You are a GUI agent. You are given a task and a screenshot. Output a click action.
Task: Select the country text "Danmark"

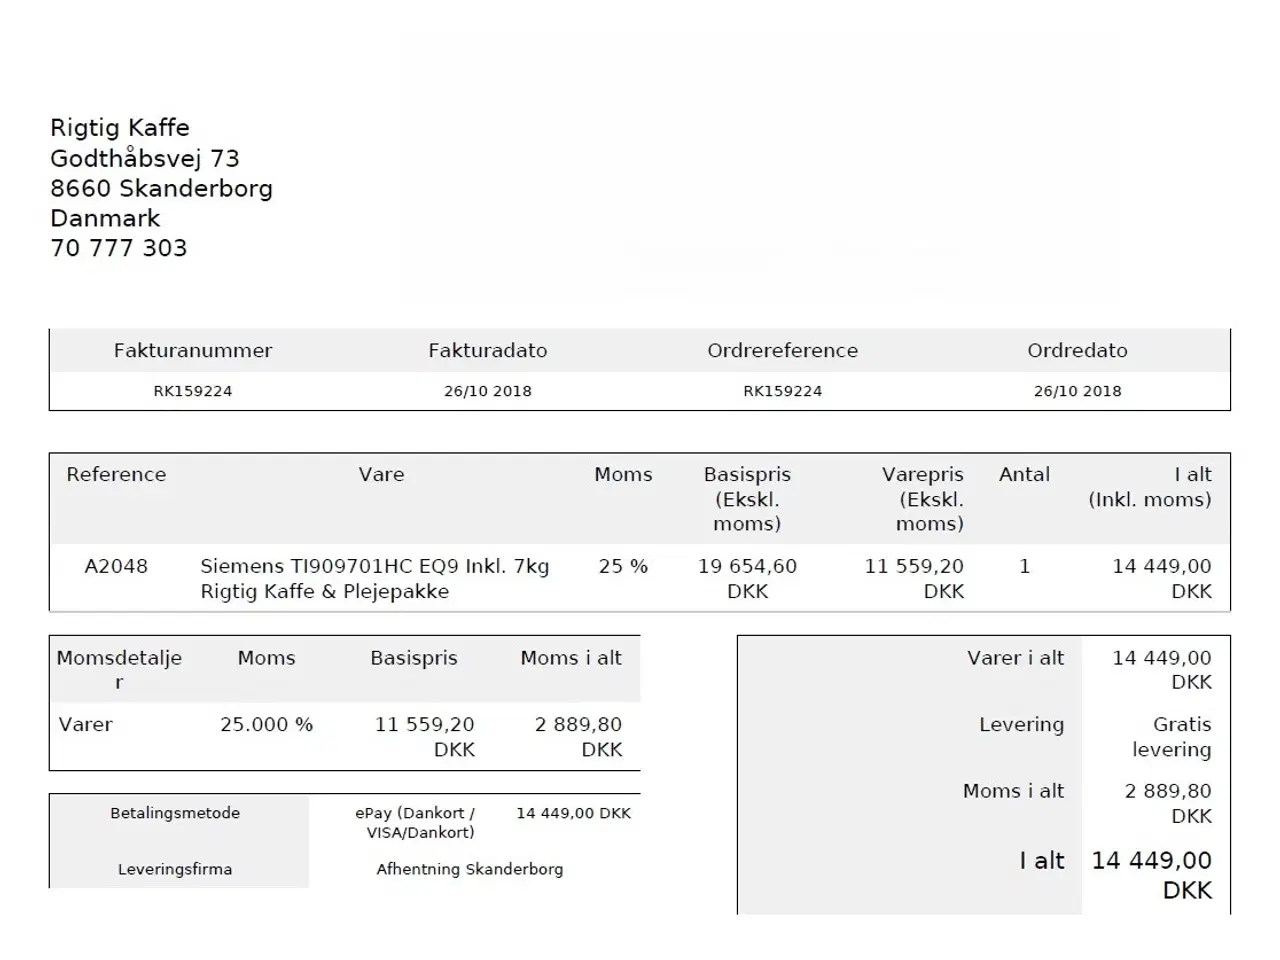click(105, 218)
